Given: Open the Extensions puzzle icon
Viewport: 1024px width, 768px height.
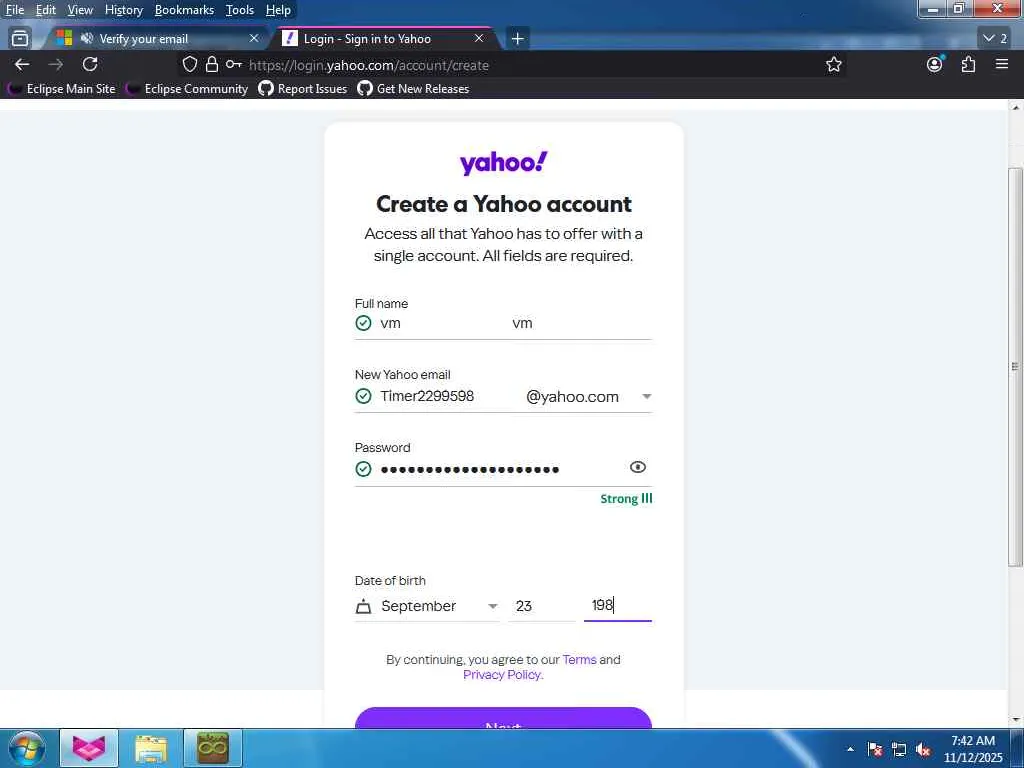Looking at the screenshot, I should [x=968, y=64].
